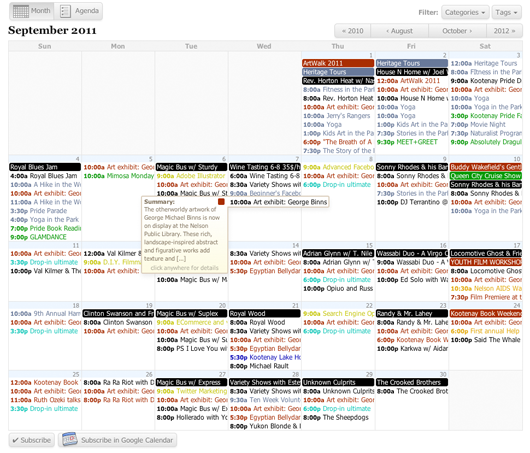The height and width of the screenshot is (453, 530).
Task: Switch to Month view calendar icon
Action: 21,11
